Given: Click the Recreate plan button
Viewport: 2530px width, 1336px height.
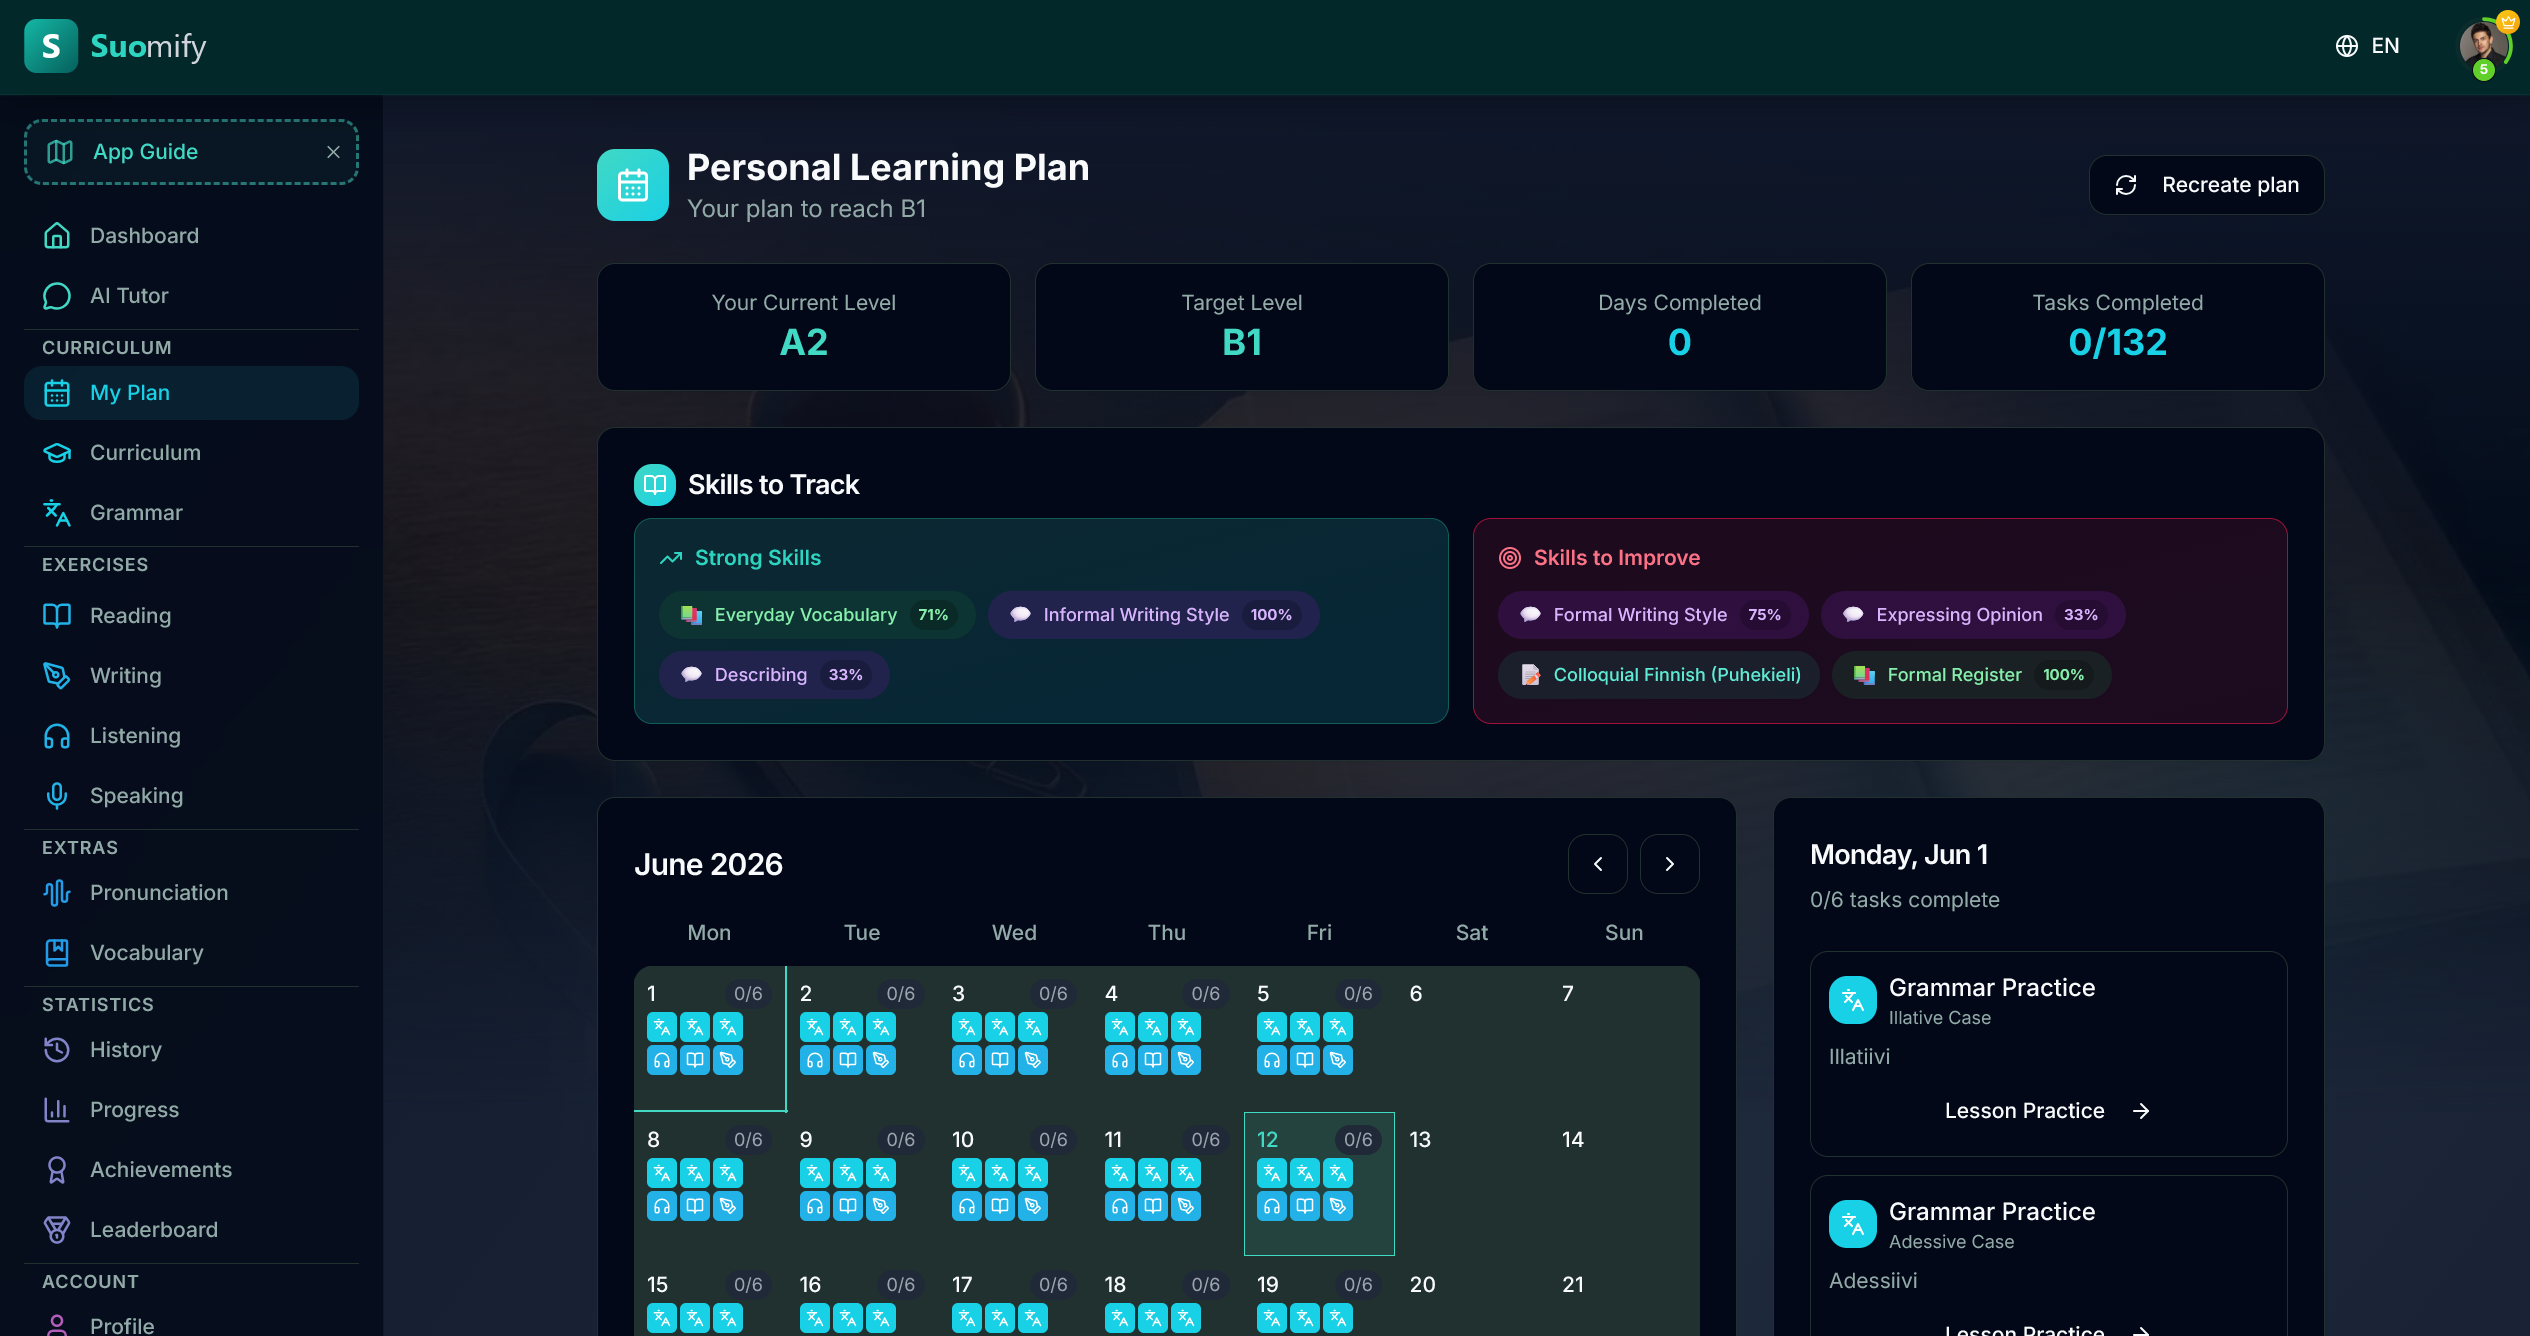Looking at the screenshot, I should 2206,185.
